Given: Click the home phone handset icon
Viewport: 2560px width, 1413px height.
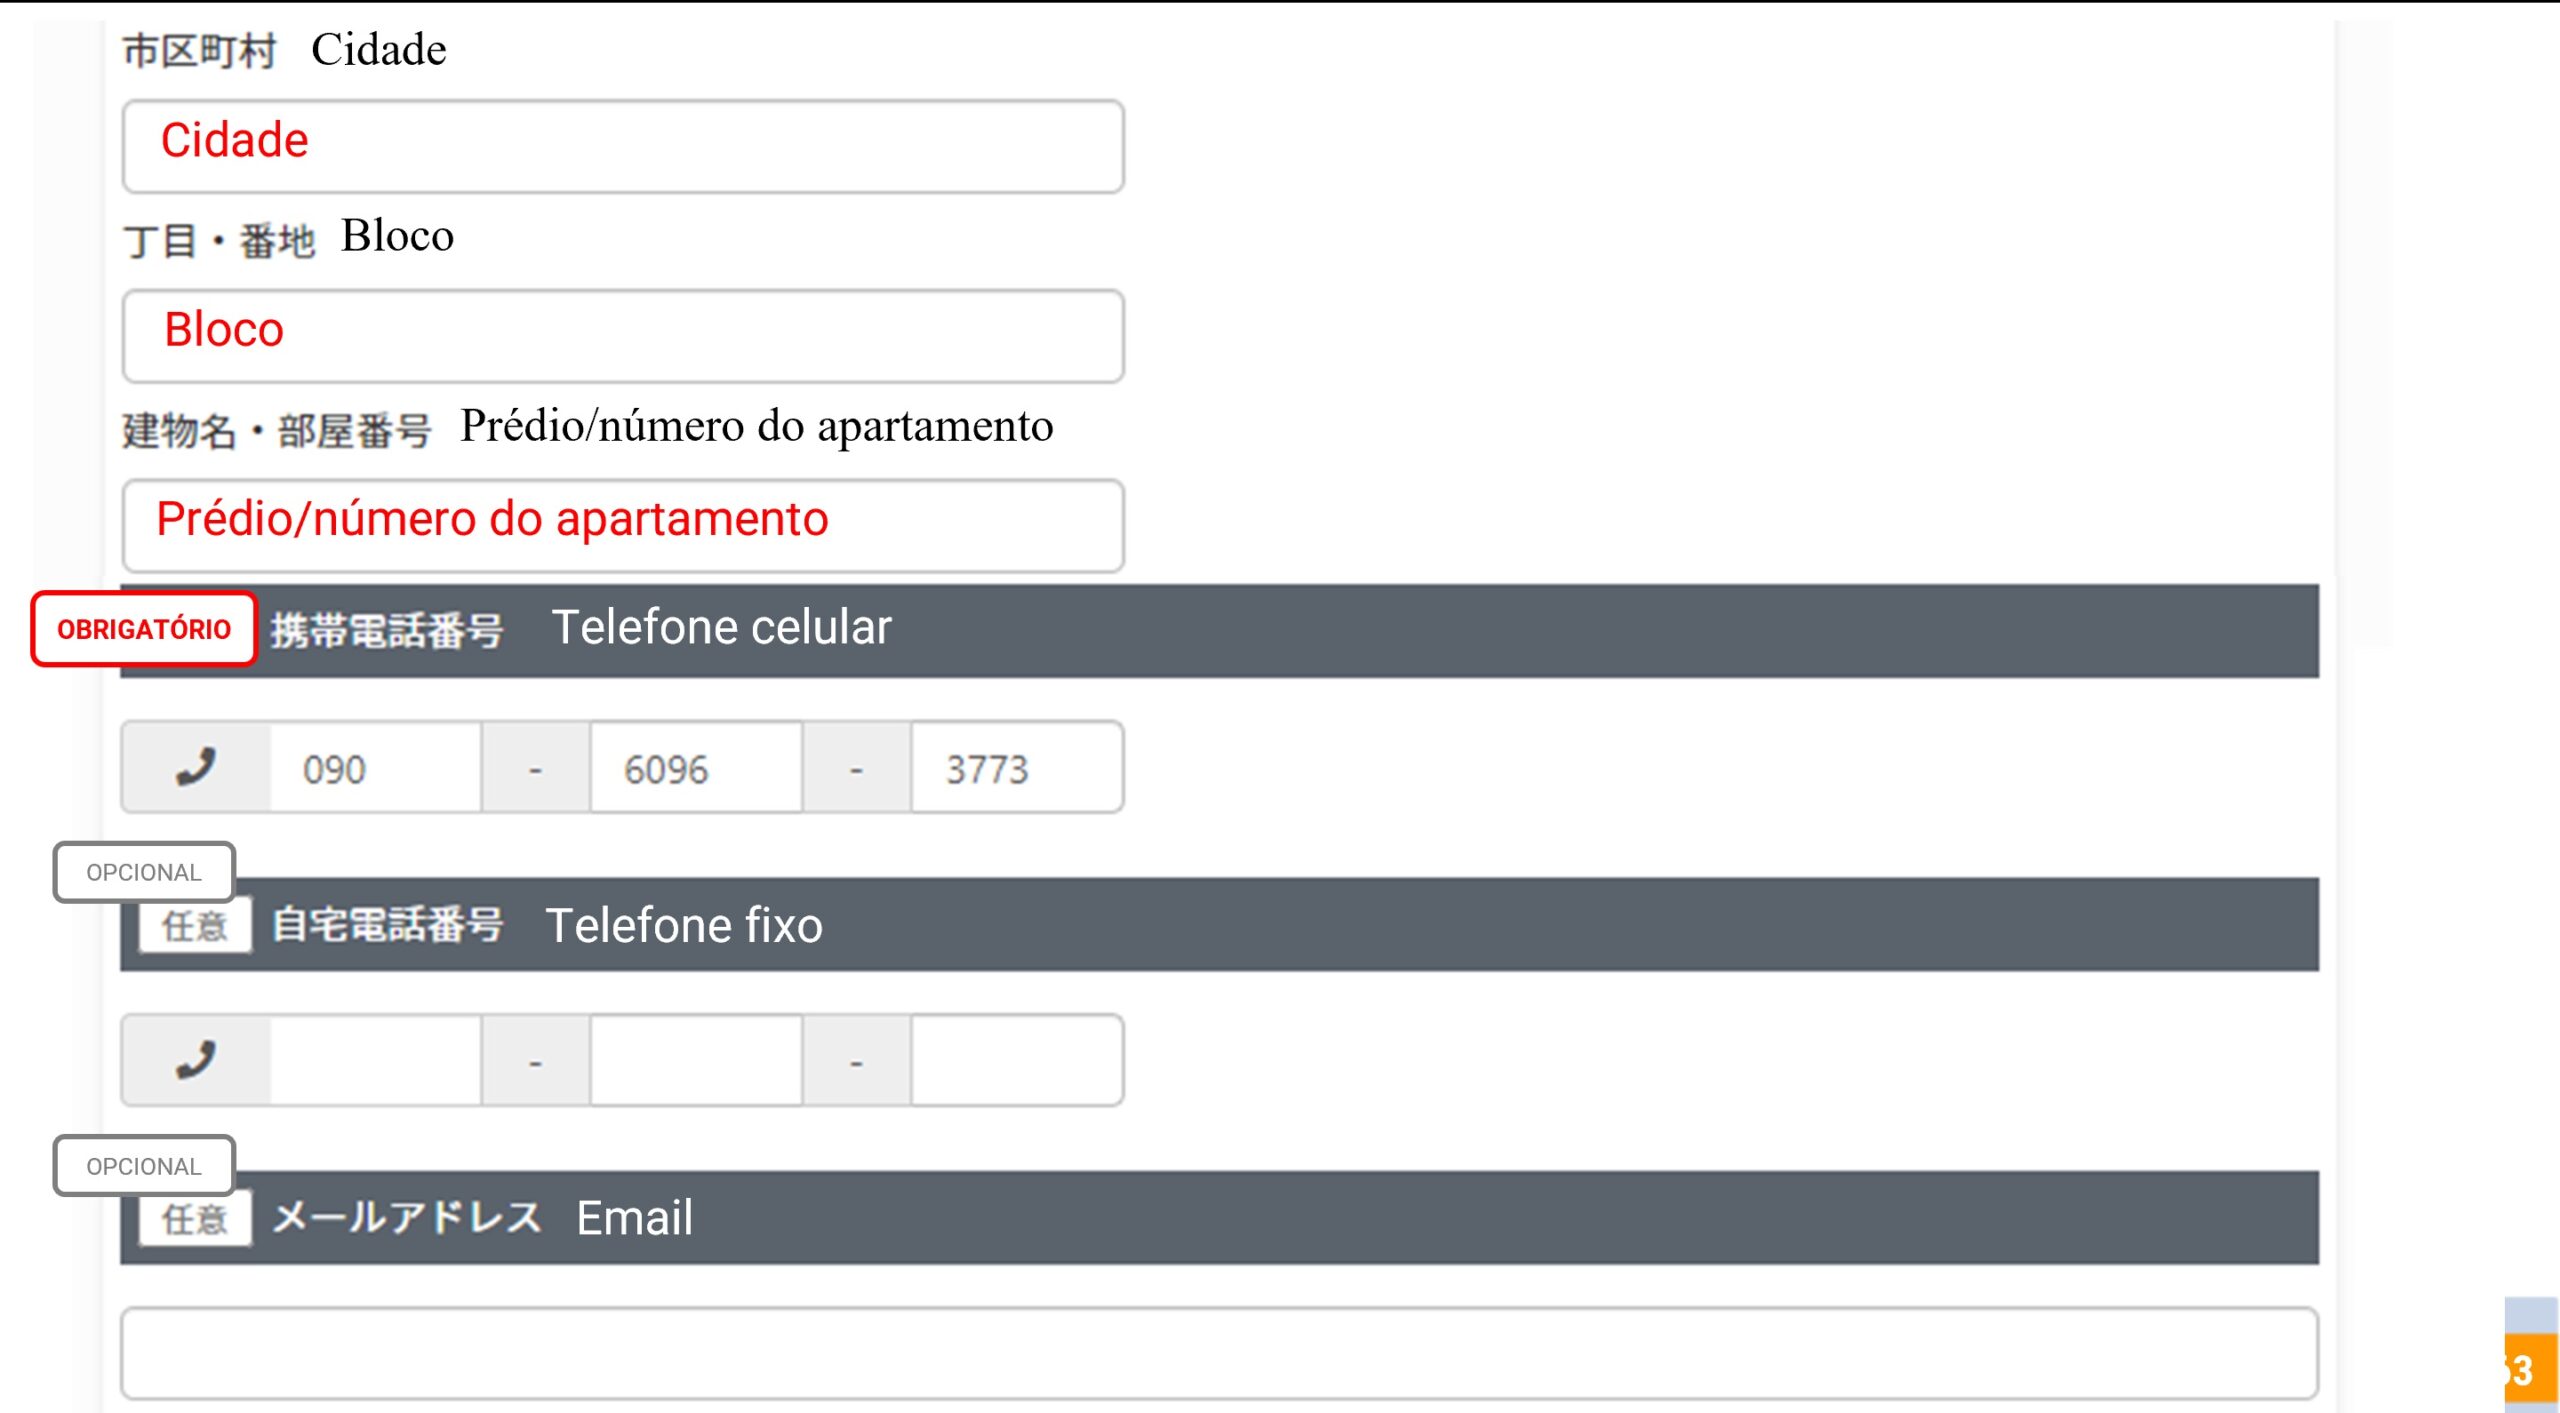Looking at the screenshot, I should point(196,1060).
